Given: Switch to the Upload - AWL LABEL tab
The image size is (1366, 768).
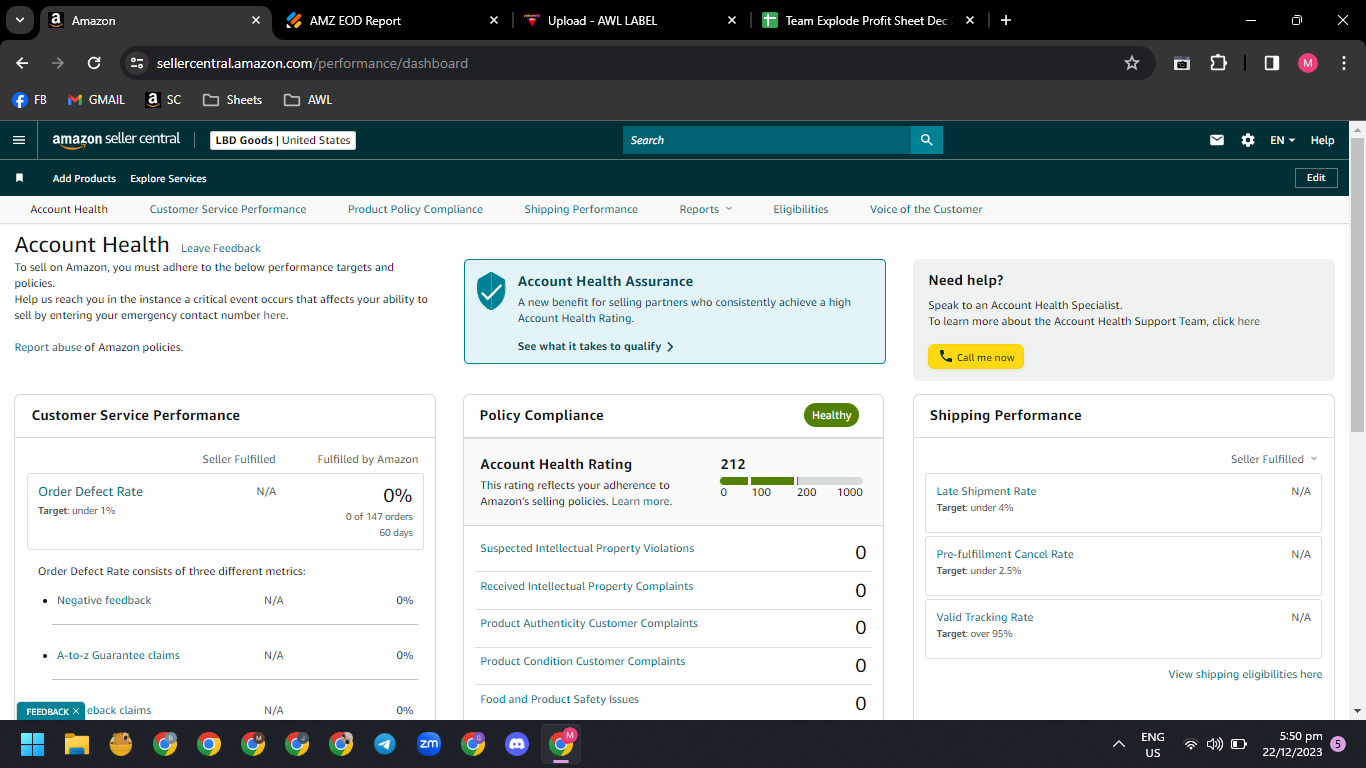Looking at the screenshot, I should click(631, 20).
